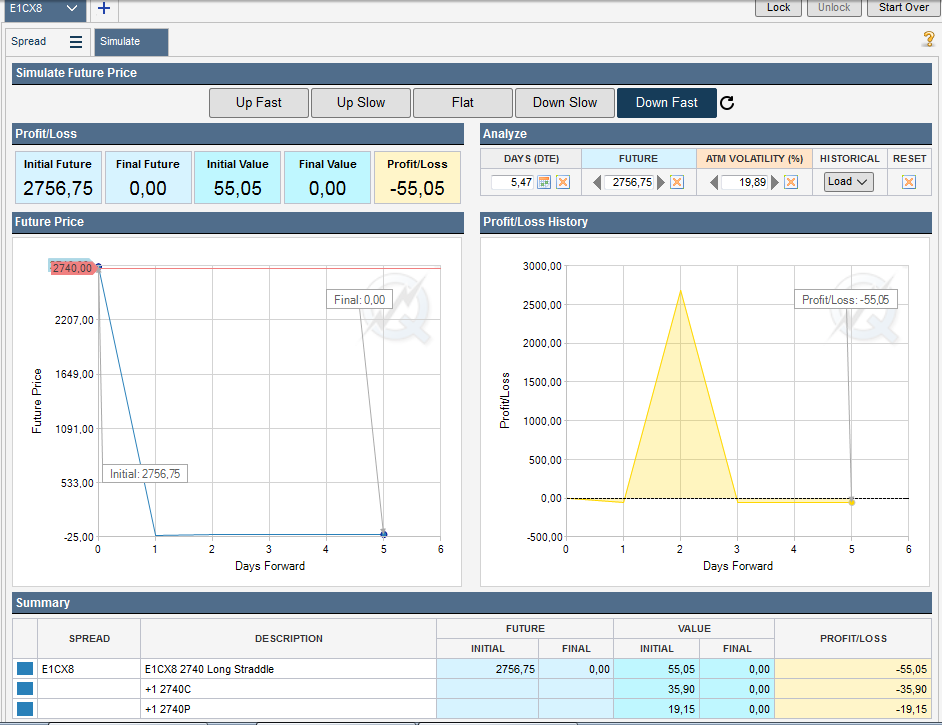This screenshot has width=942, height=725.
Task: Clear the Future value with X icon
Action: [x=677, y=182]
